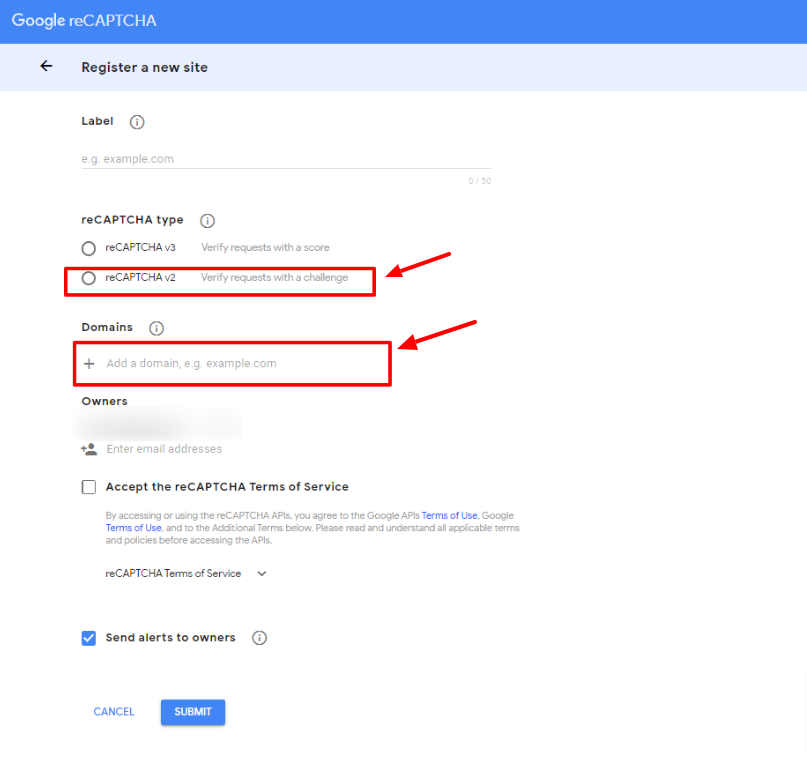This screenshot has width=807, height=776.
Task: Click the add person icon under Owners
Action: (x=89, y=449)
